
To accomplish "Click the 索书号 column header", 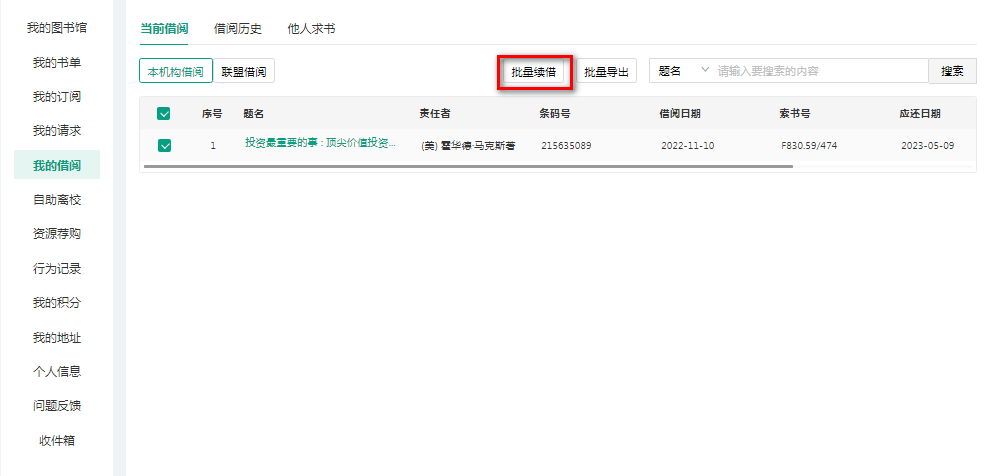I will click(794, 114).
